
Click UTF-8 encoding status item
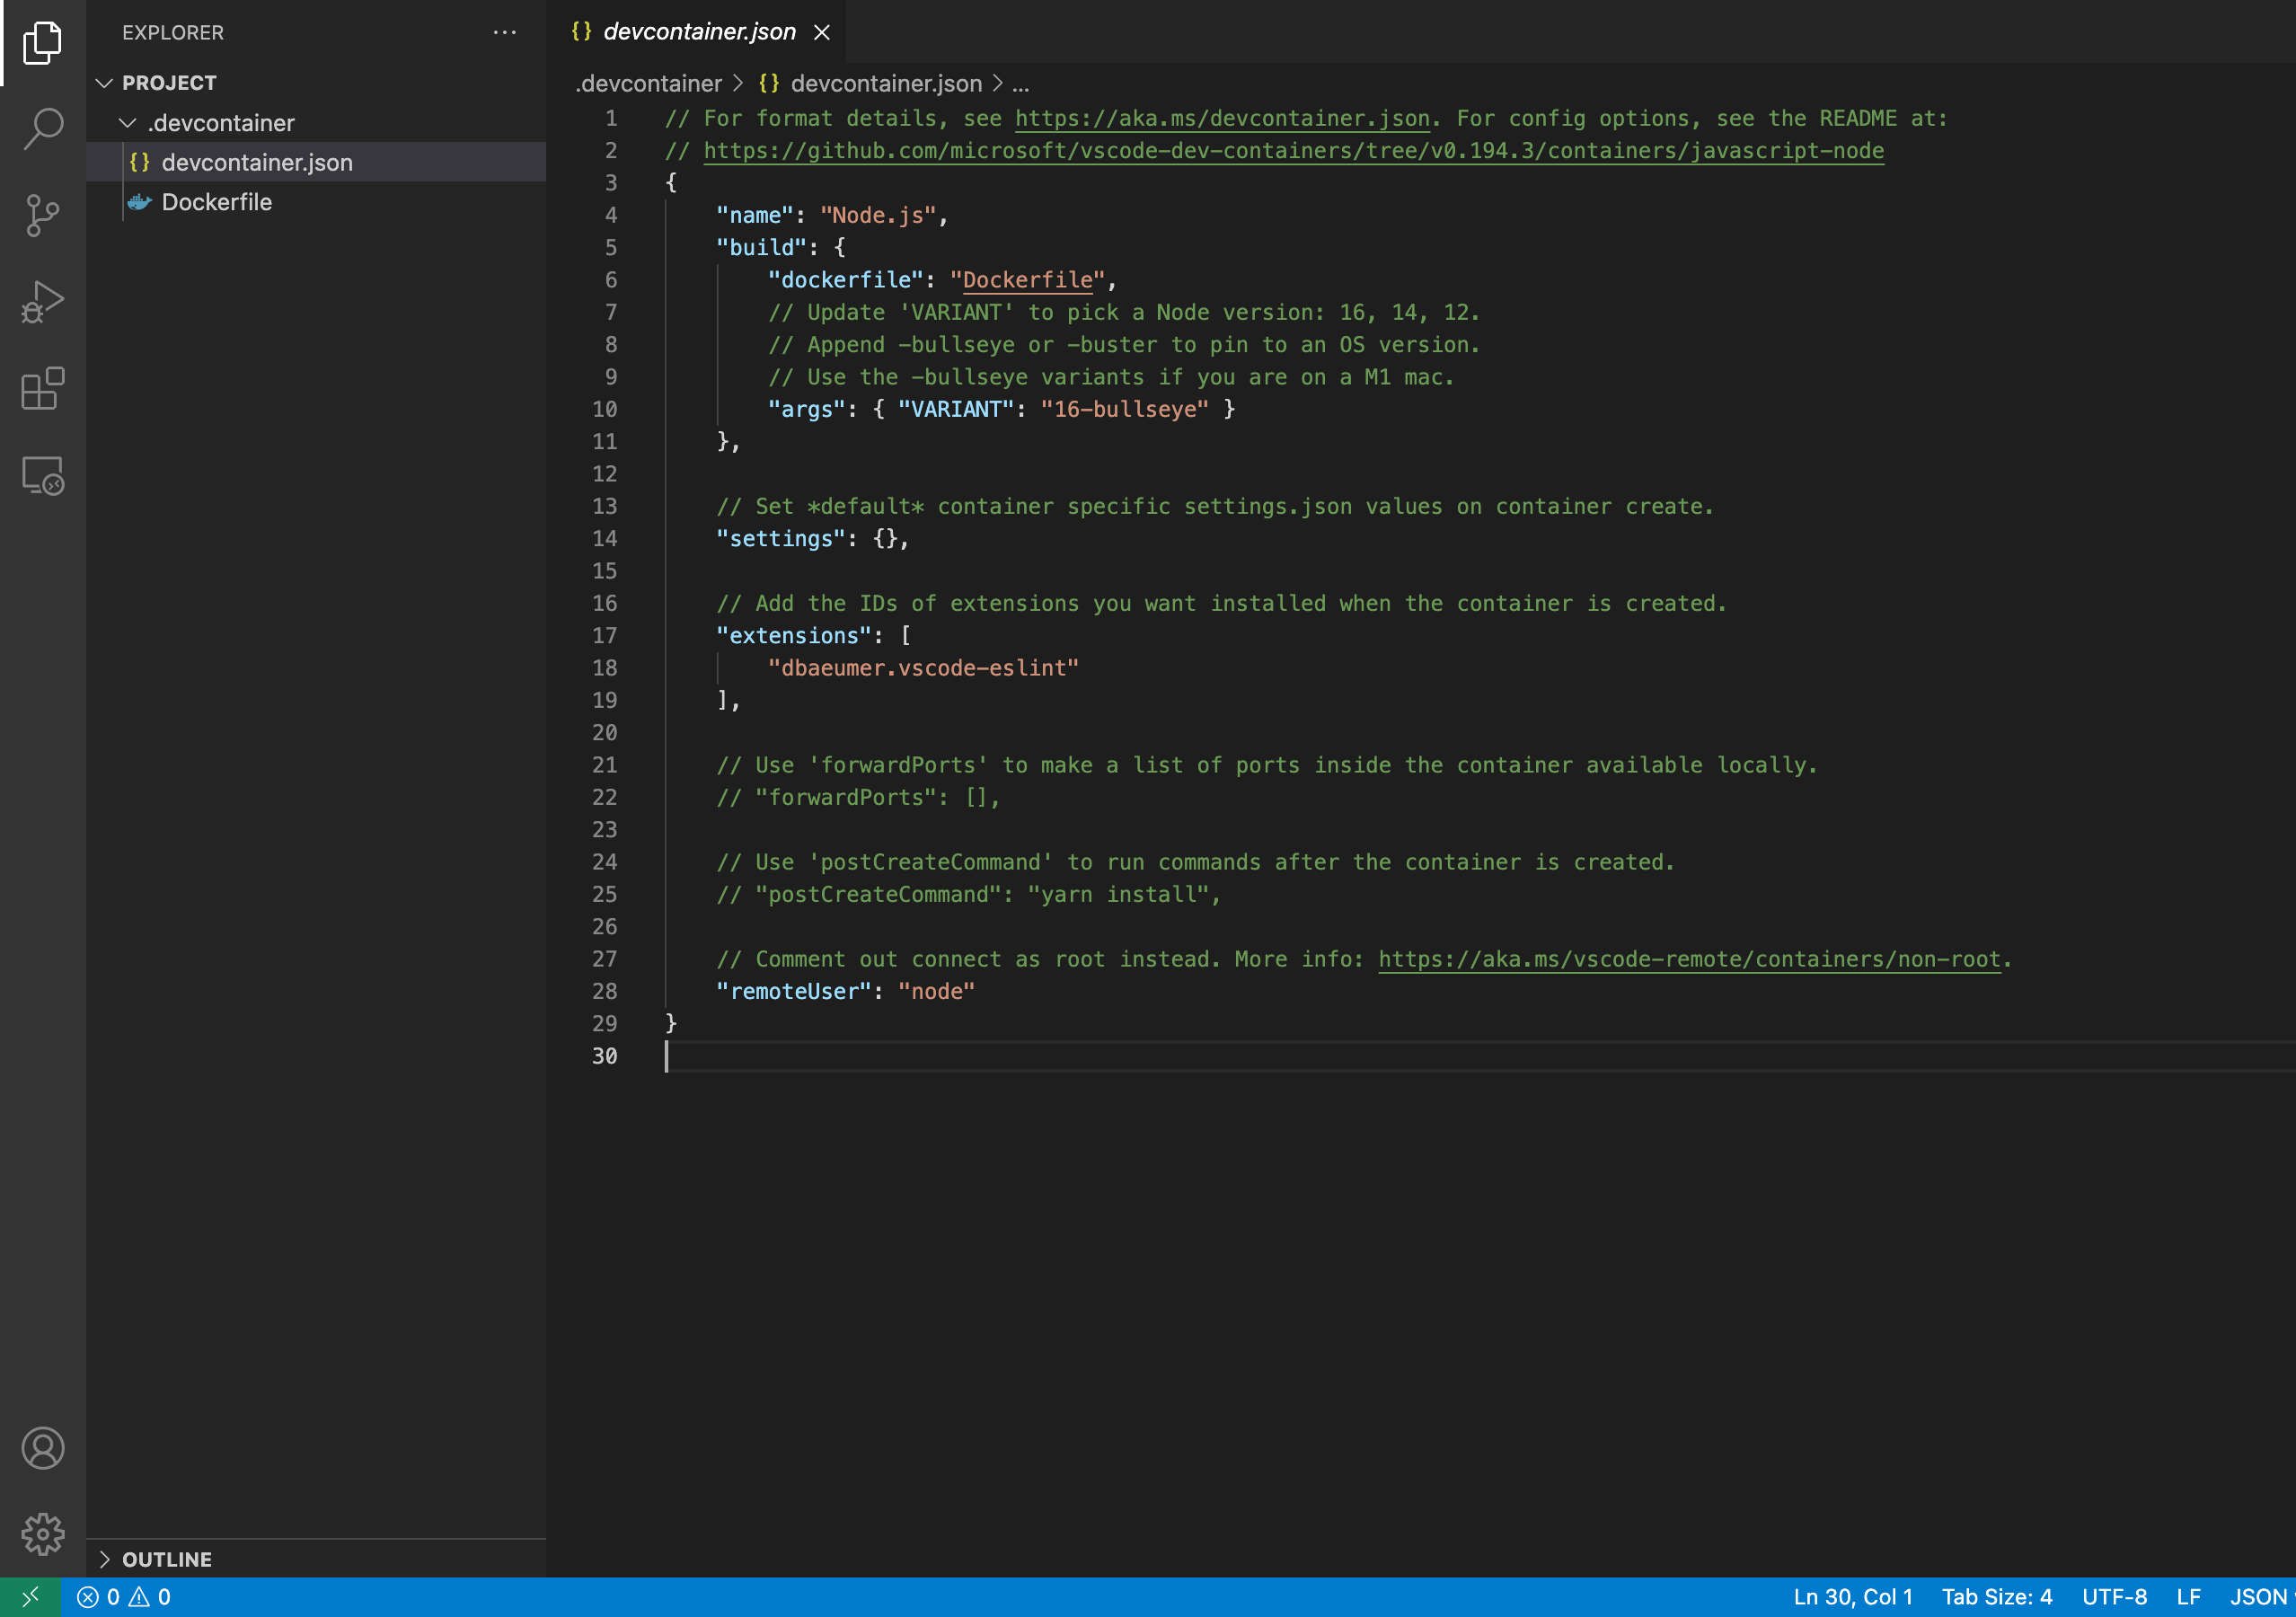click(x=2114, y=1597)
